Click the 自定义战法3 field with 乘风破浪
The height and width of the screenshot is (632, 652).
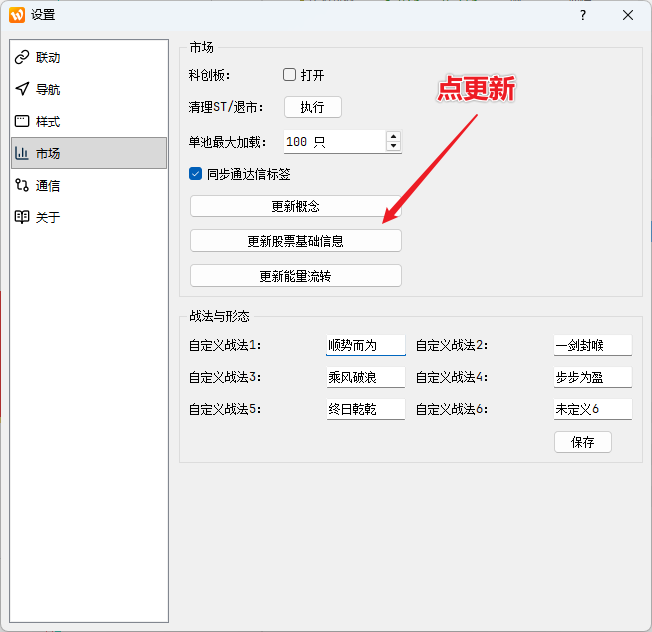(366, 377)
